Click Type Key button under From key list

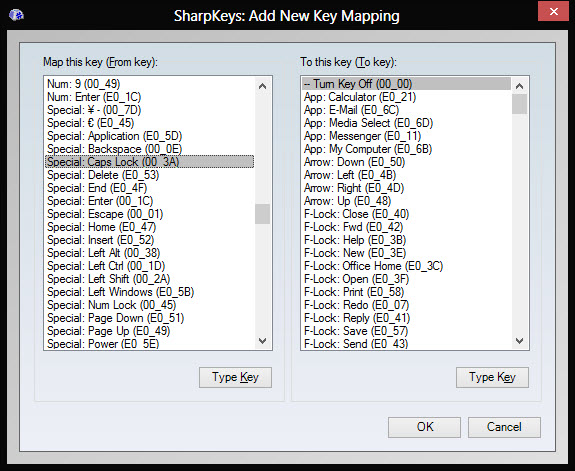pos(235,377)
